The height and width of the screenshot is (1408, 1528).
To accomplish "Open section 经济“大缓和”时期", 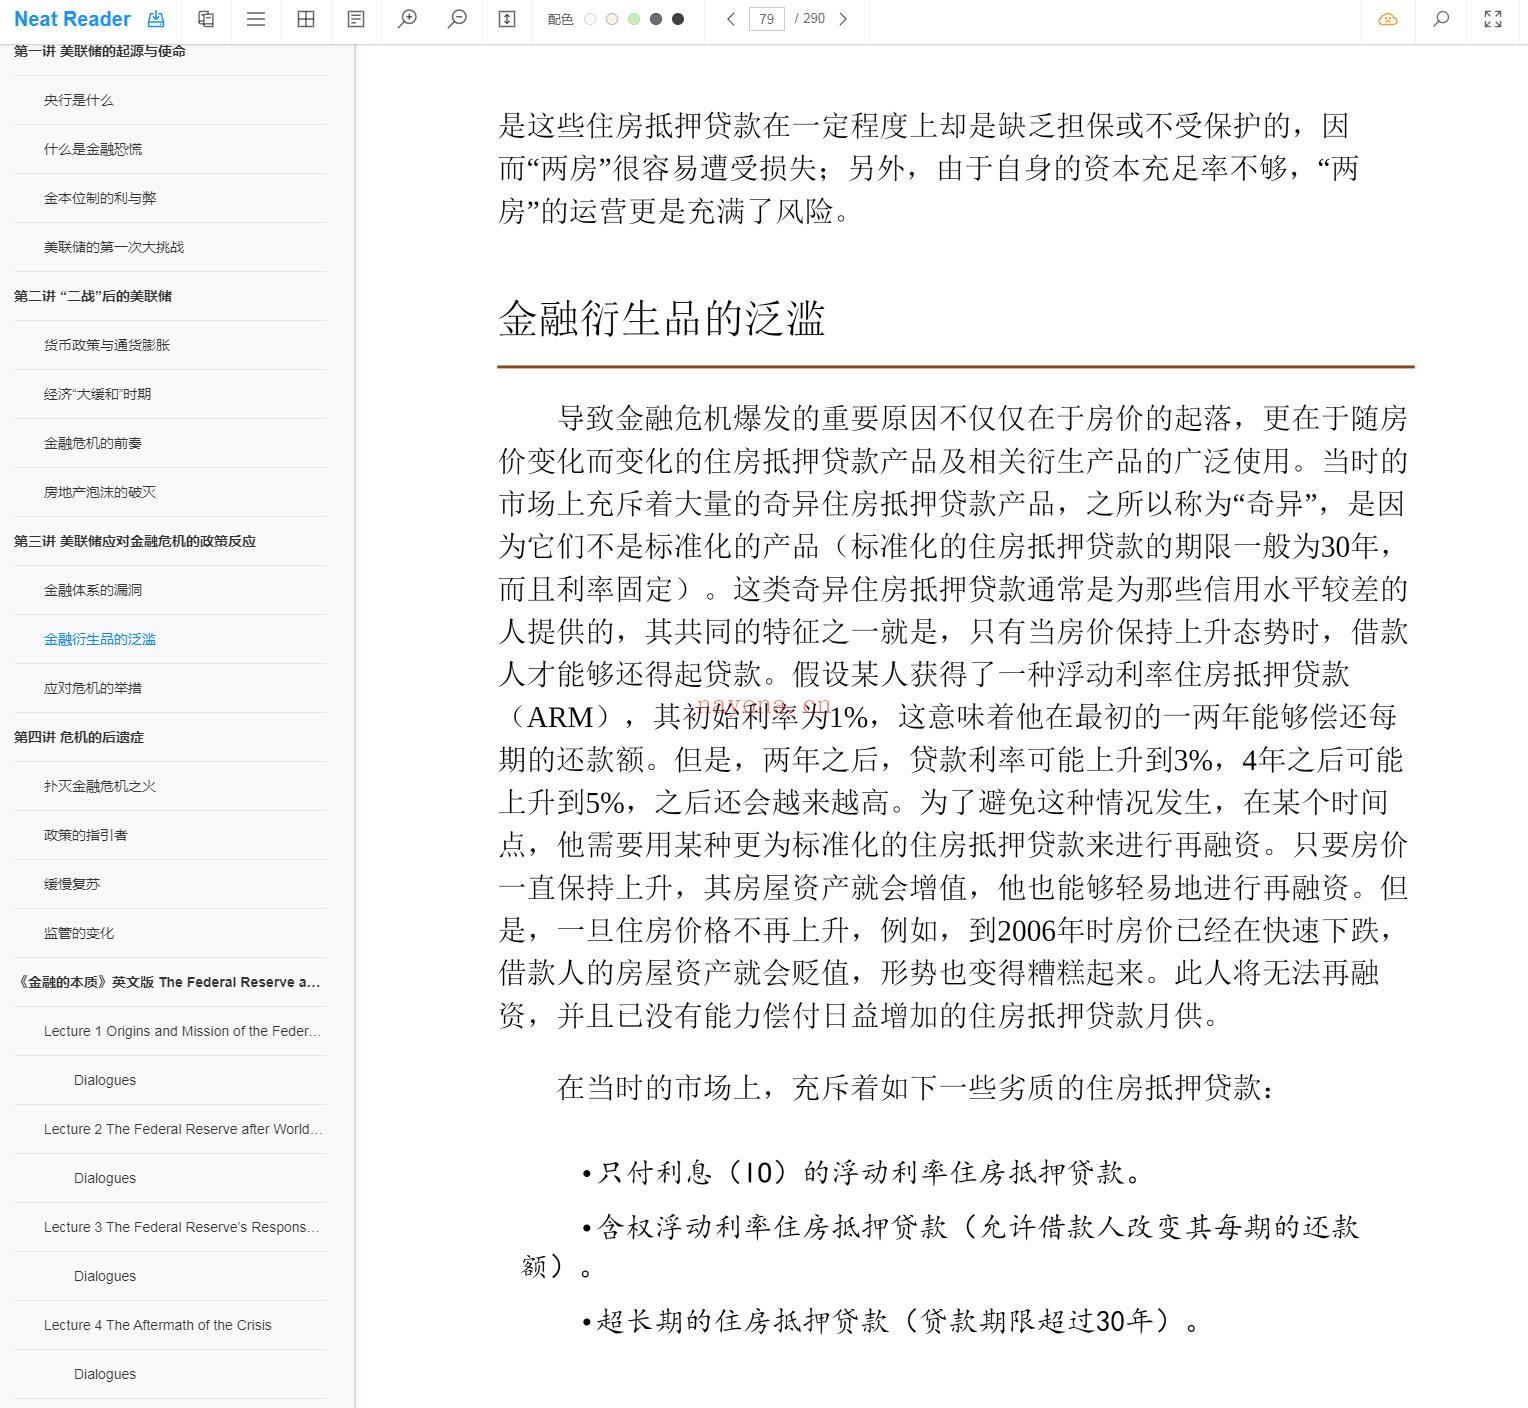I will click(x=97, y=394).
